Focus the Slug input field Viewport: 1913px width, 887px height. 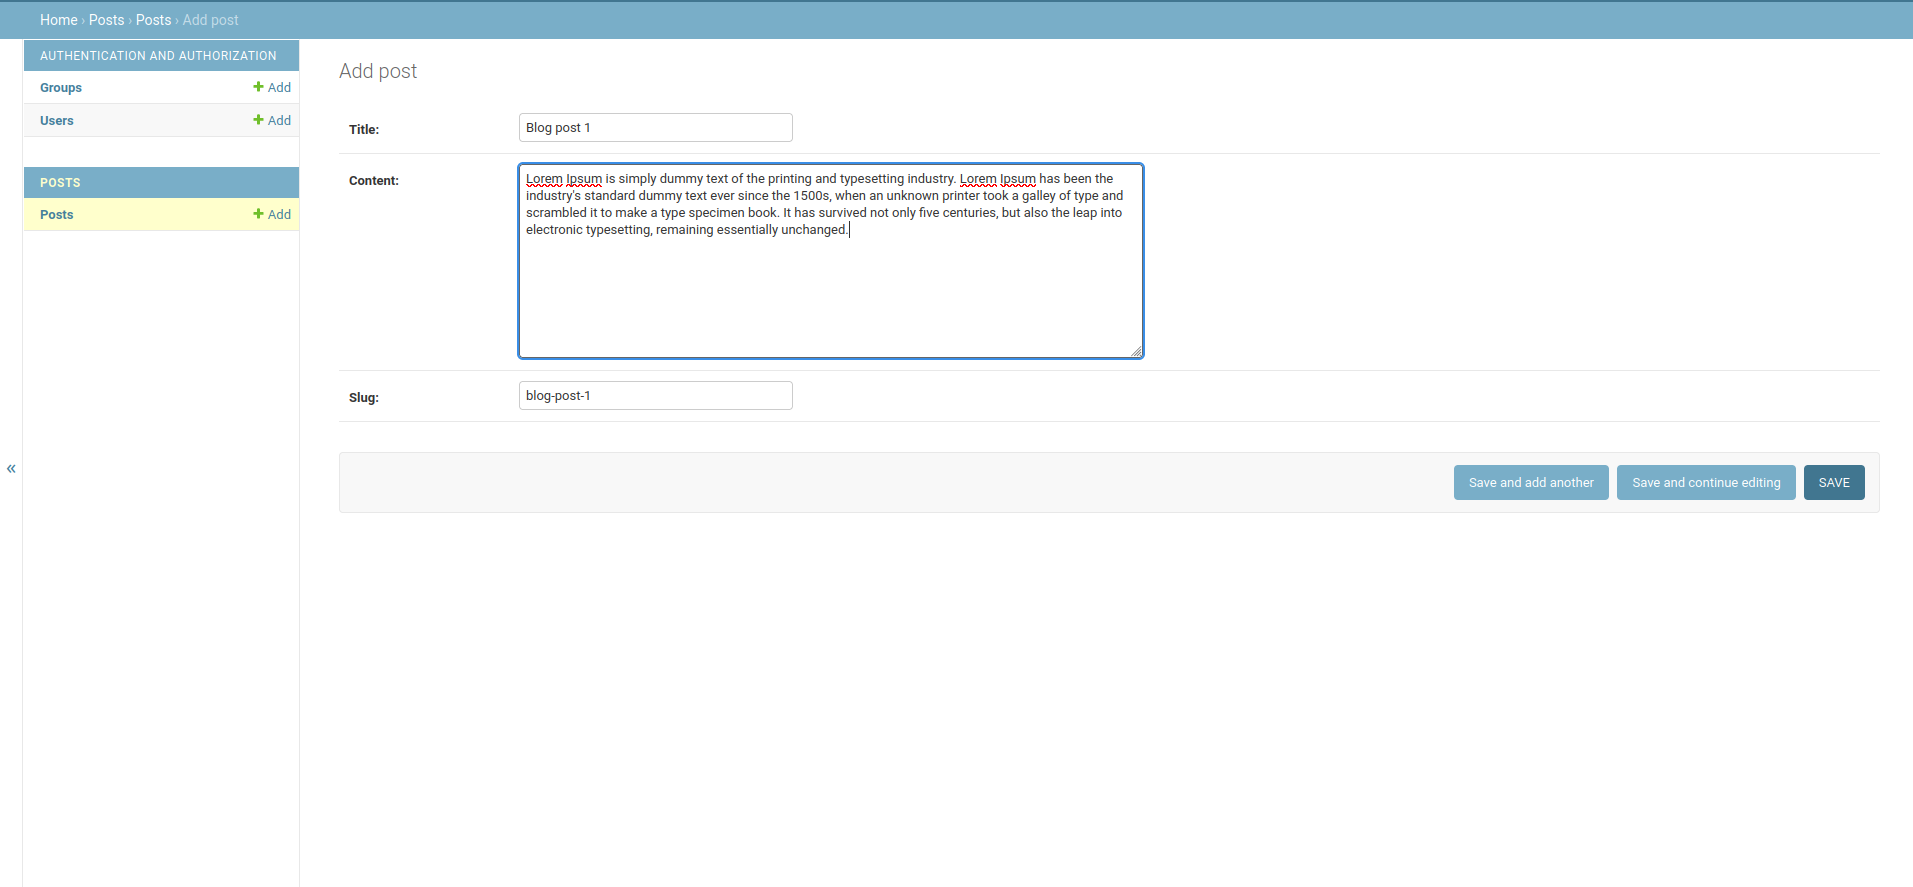point(655,396)
